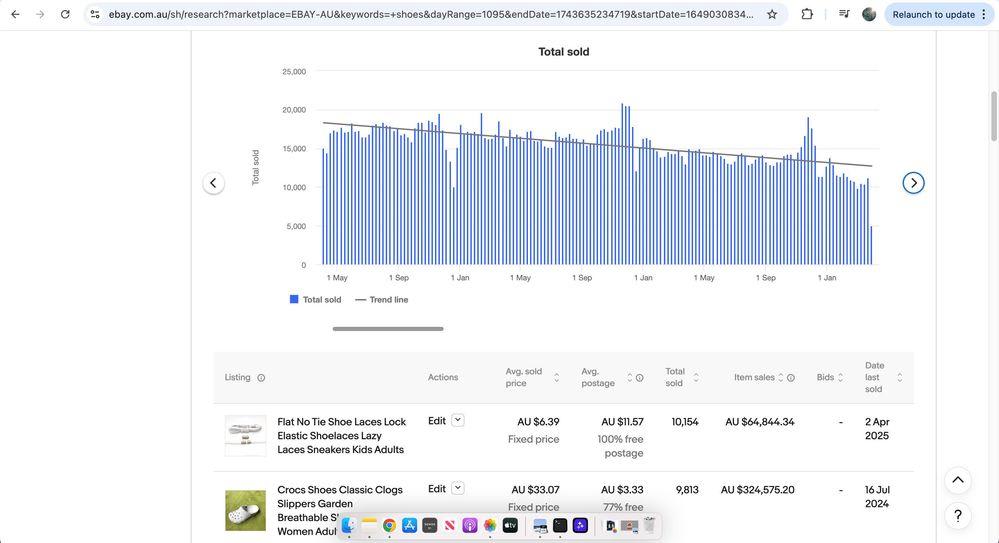
Task: Open Terminal from the dock
Action: (x=560, y=526)
